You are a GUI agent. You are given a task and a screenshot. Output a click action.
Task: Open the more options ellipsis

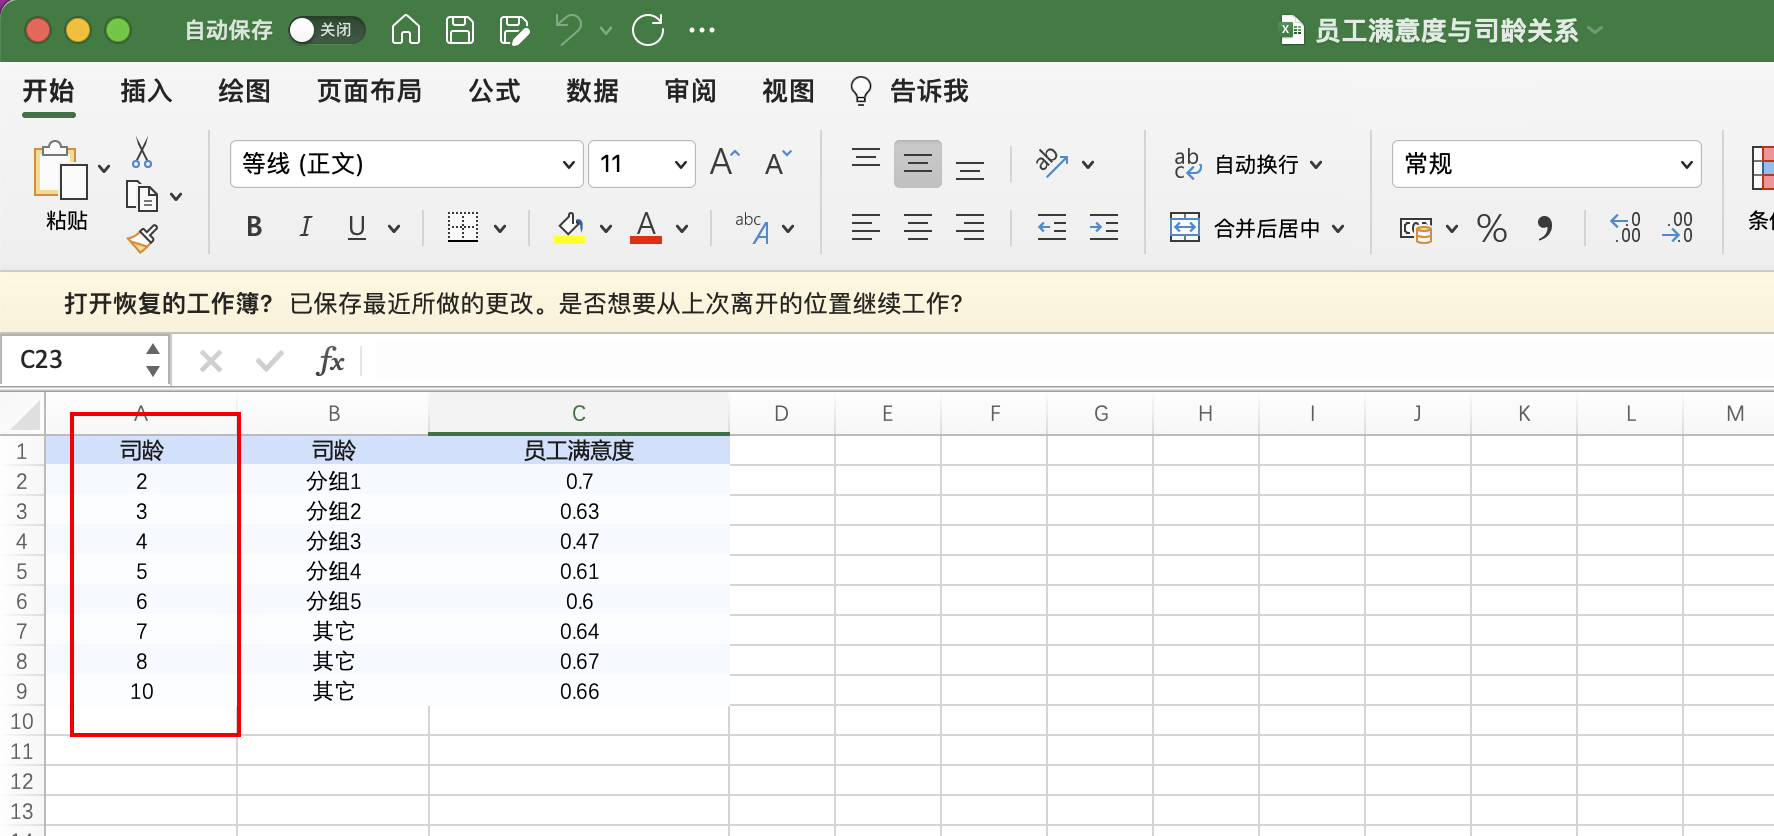(x=702, y=30)
